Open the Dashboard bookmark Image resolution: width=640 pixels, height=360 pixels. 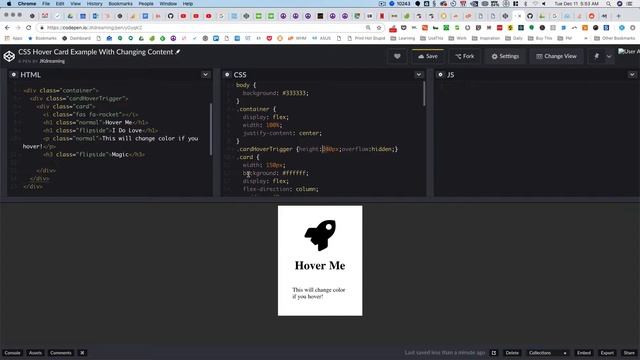tap(76, 38)
